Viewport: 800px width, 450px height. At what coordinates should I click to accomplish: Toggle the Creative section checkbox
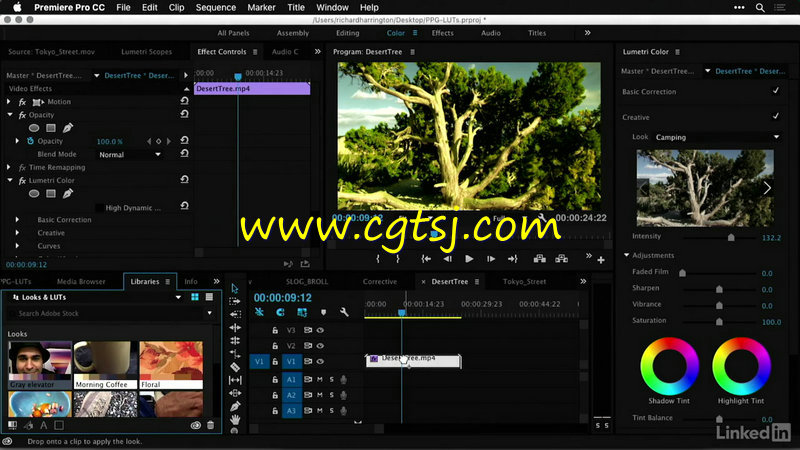(776, 116)
